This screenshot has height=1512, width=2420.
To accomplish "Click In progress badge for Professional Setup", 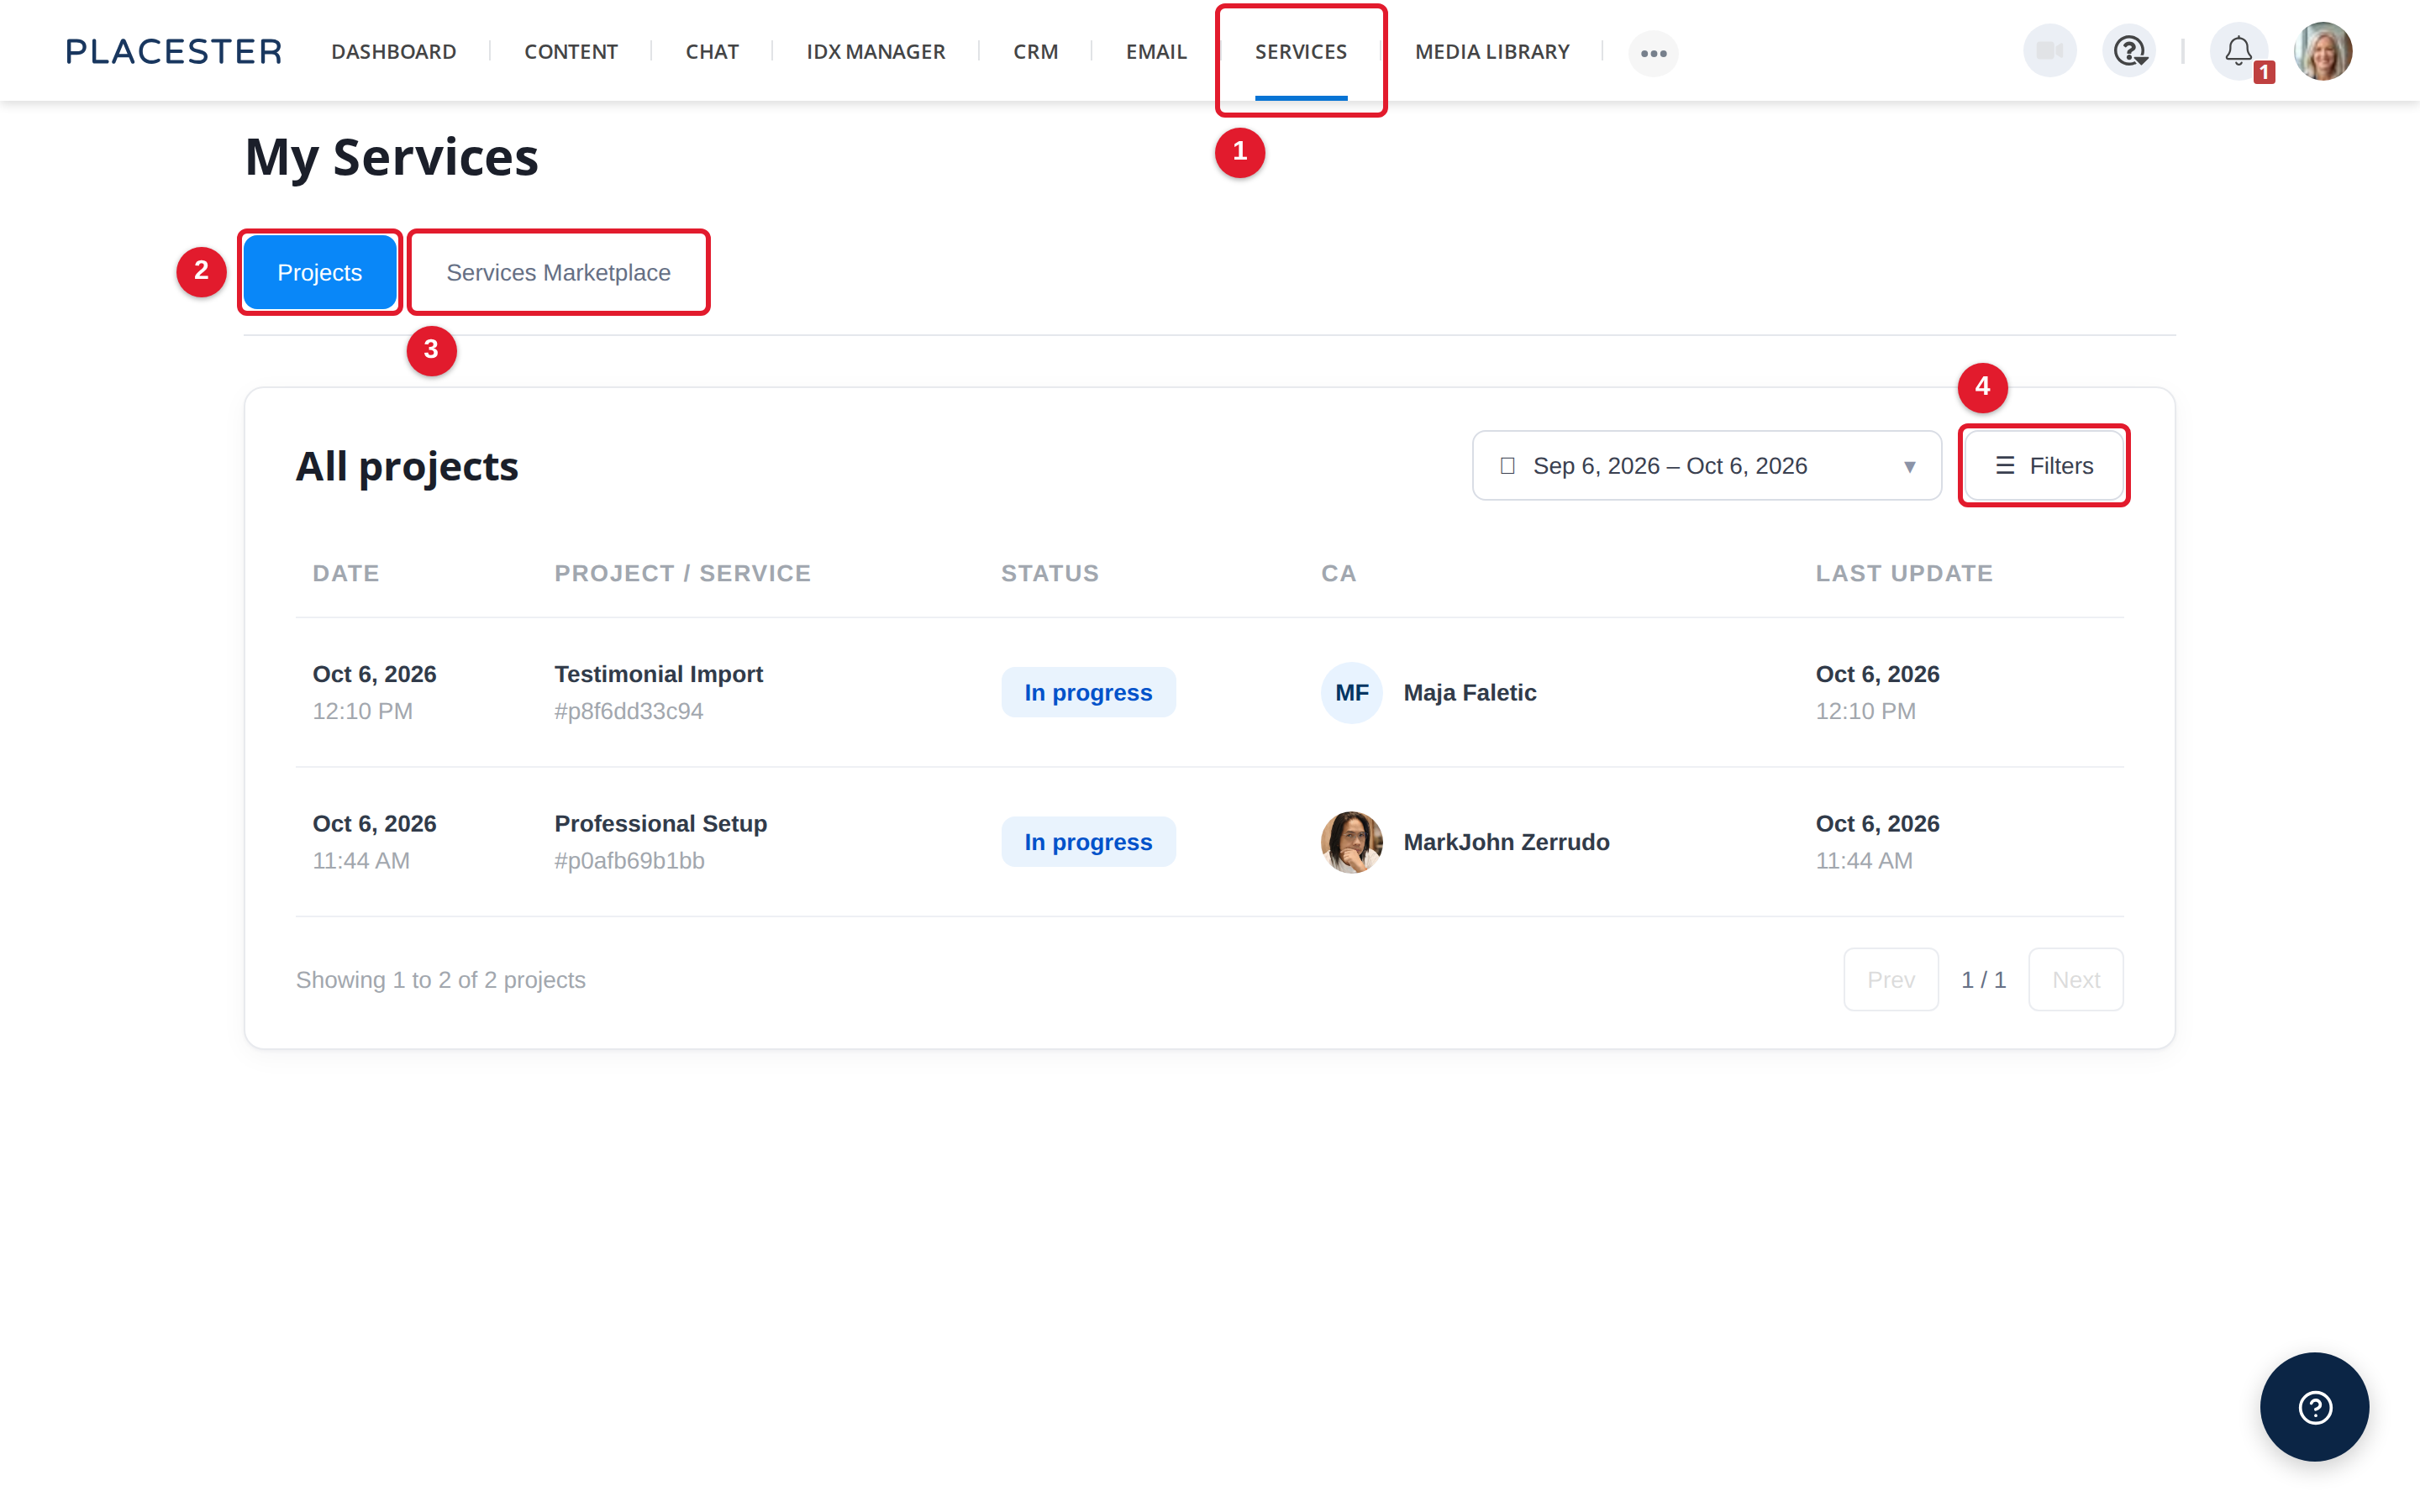I will tap(1088, 842).
